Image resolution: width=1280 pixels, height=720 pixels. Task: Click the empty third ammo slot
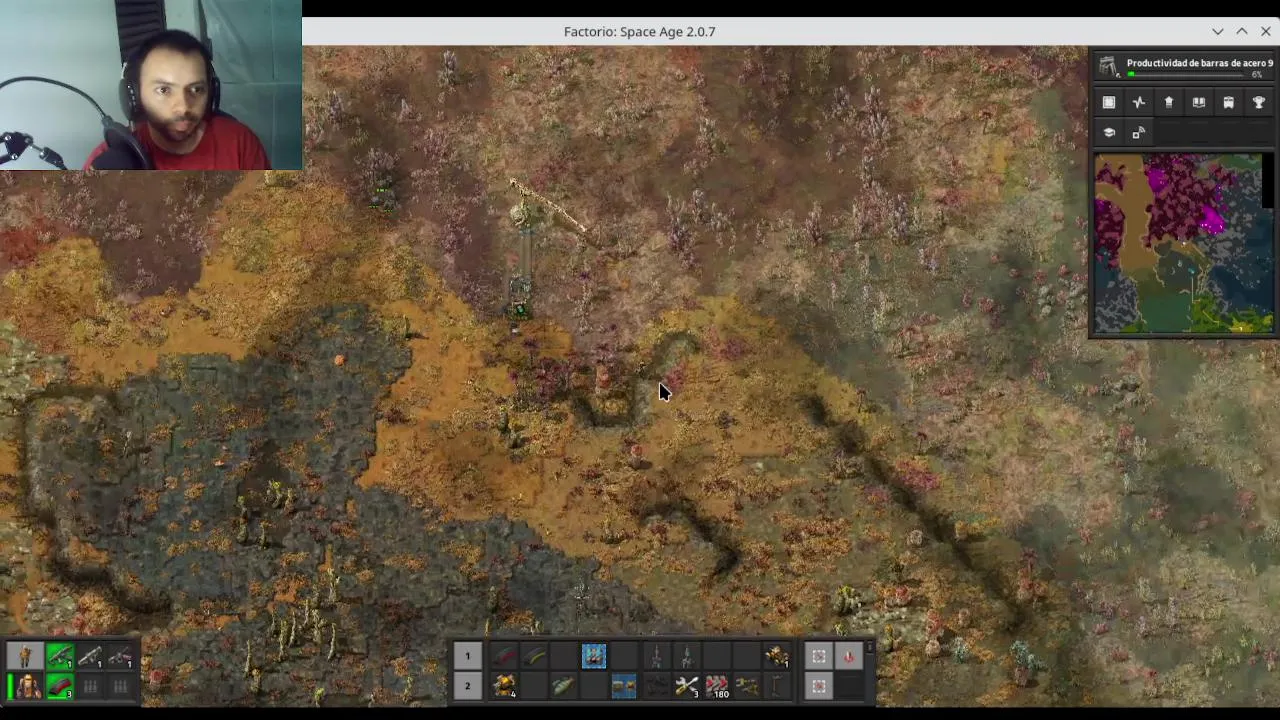(x=120, y=687)
